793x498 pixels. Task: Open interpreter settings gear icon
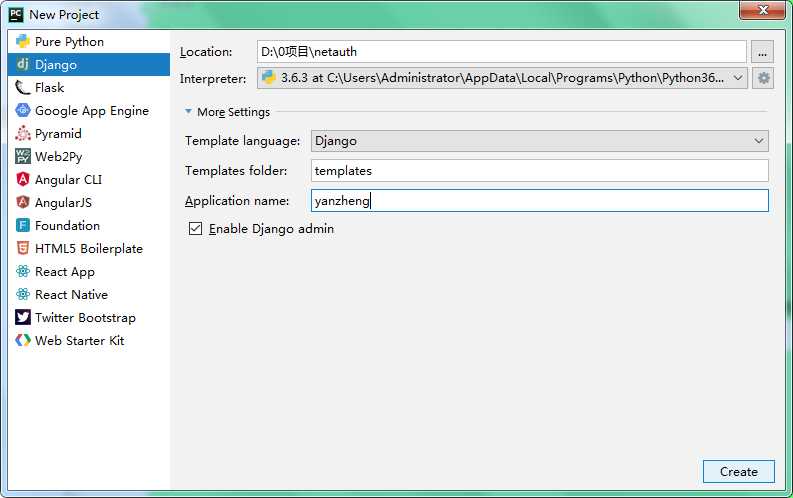(x=763, y=78)
